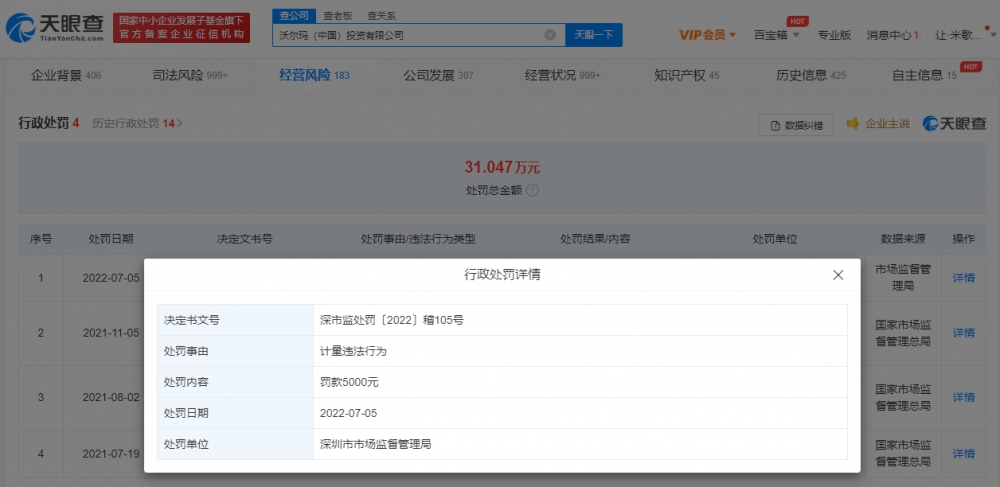The image size is (1000, 487).
Task: Click the Tianyancha logo in header
Action: coord(55,28)
